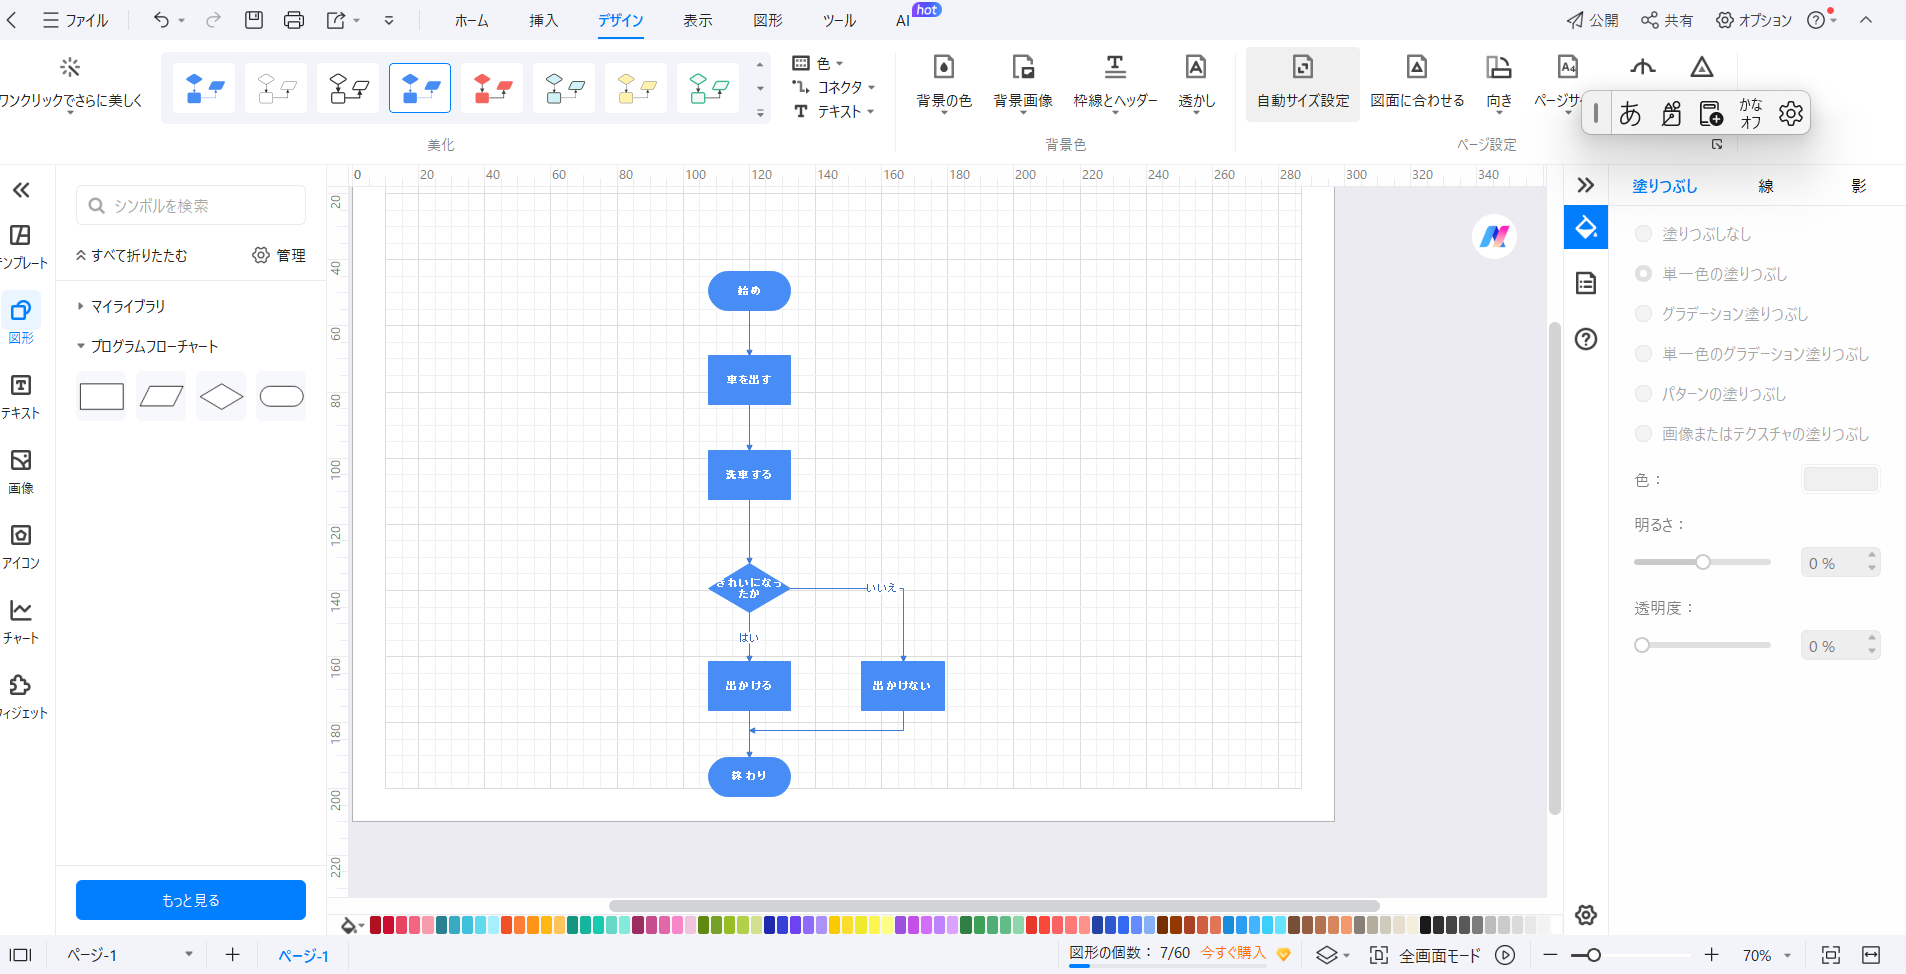Open the text (テキスト) style dropdown
The height and width of the screenshot is (974, 1906).
833,111
